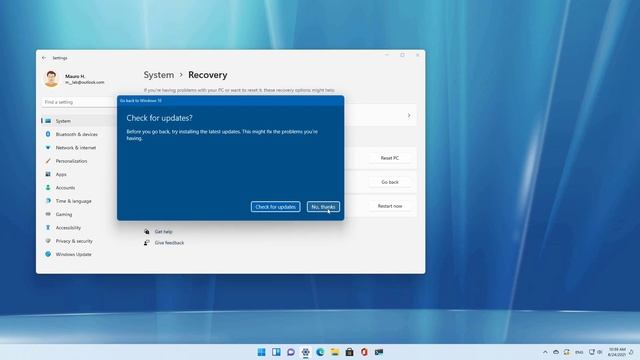Show hidden tray icons chevron
The image size is (640, 360).
coord(545,352)
